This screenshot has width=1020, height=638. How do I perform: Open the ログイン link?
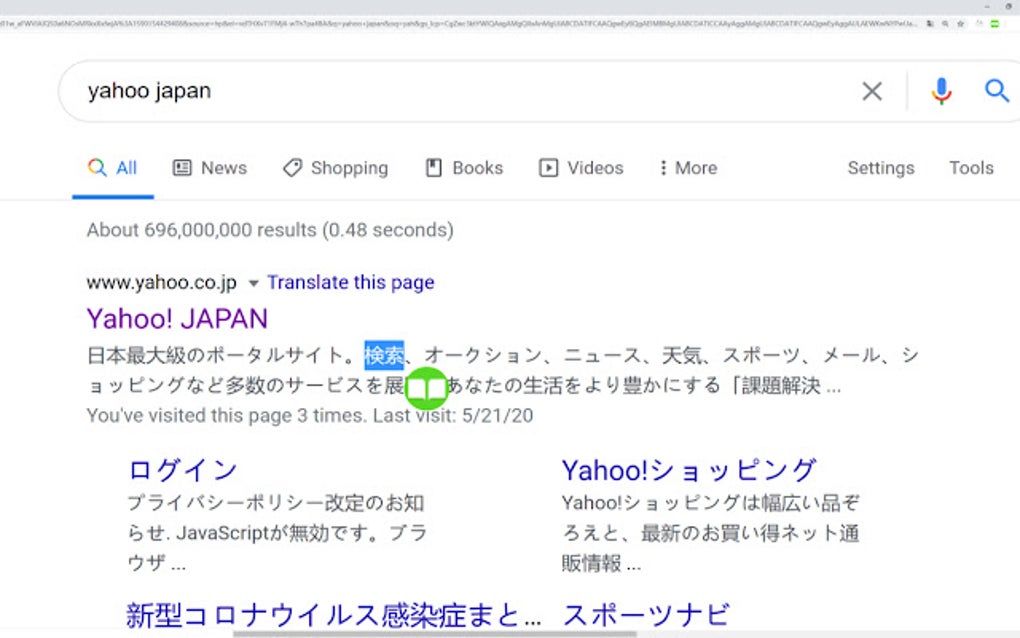coord(181,469)
